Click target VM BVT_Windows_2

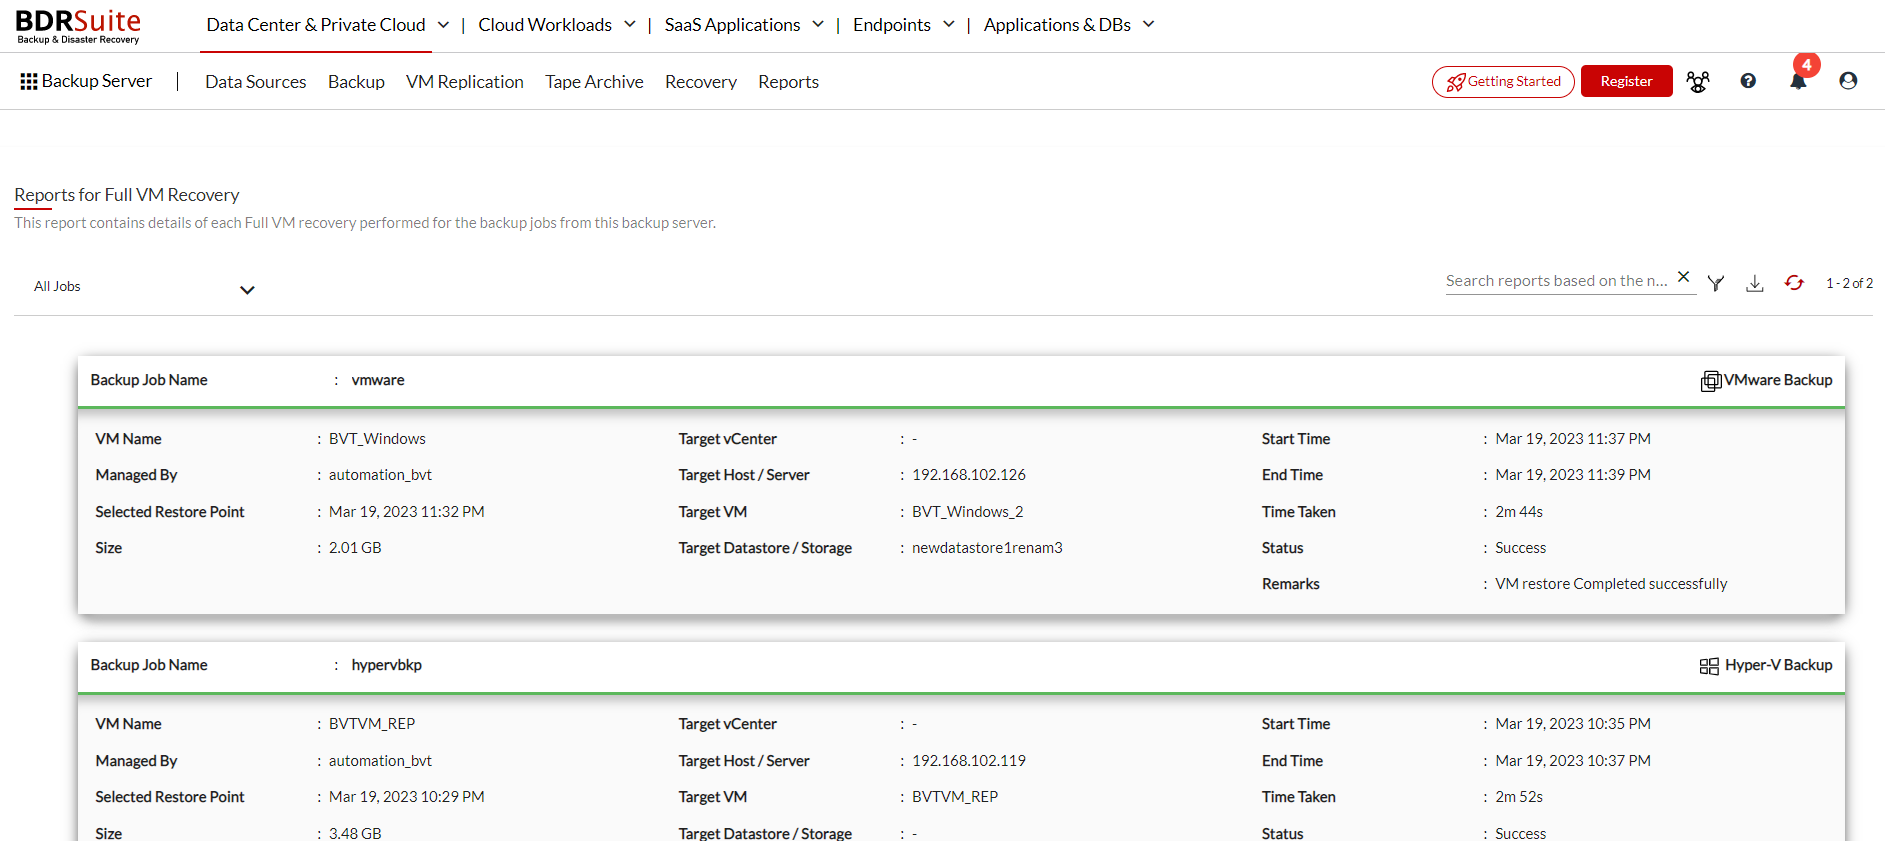pos(968,512)
